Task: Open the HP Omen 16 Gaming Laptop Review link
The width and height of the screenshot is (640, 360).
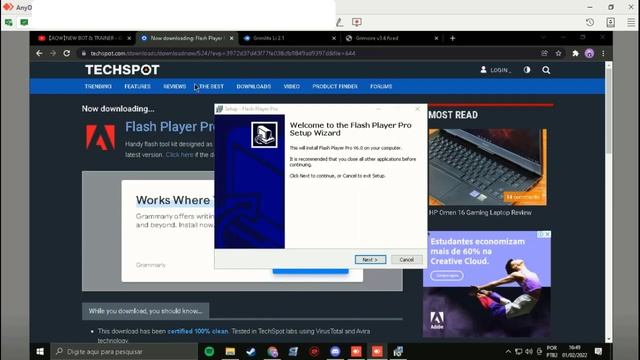Action: coord(480,213)
